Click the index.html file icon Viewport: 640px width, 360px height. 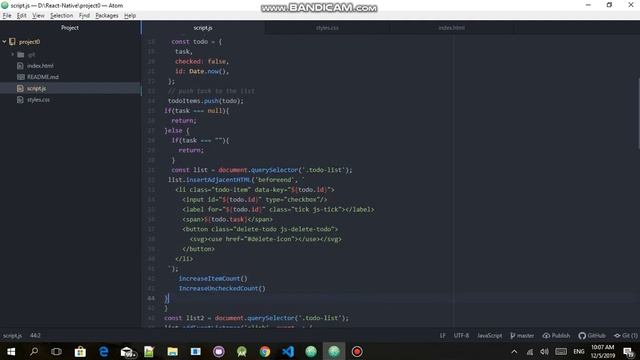click(x=20, y=66)
